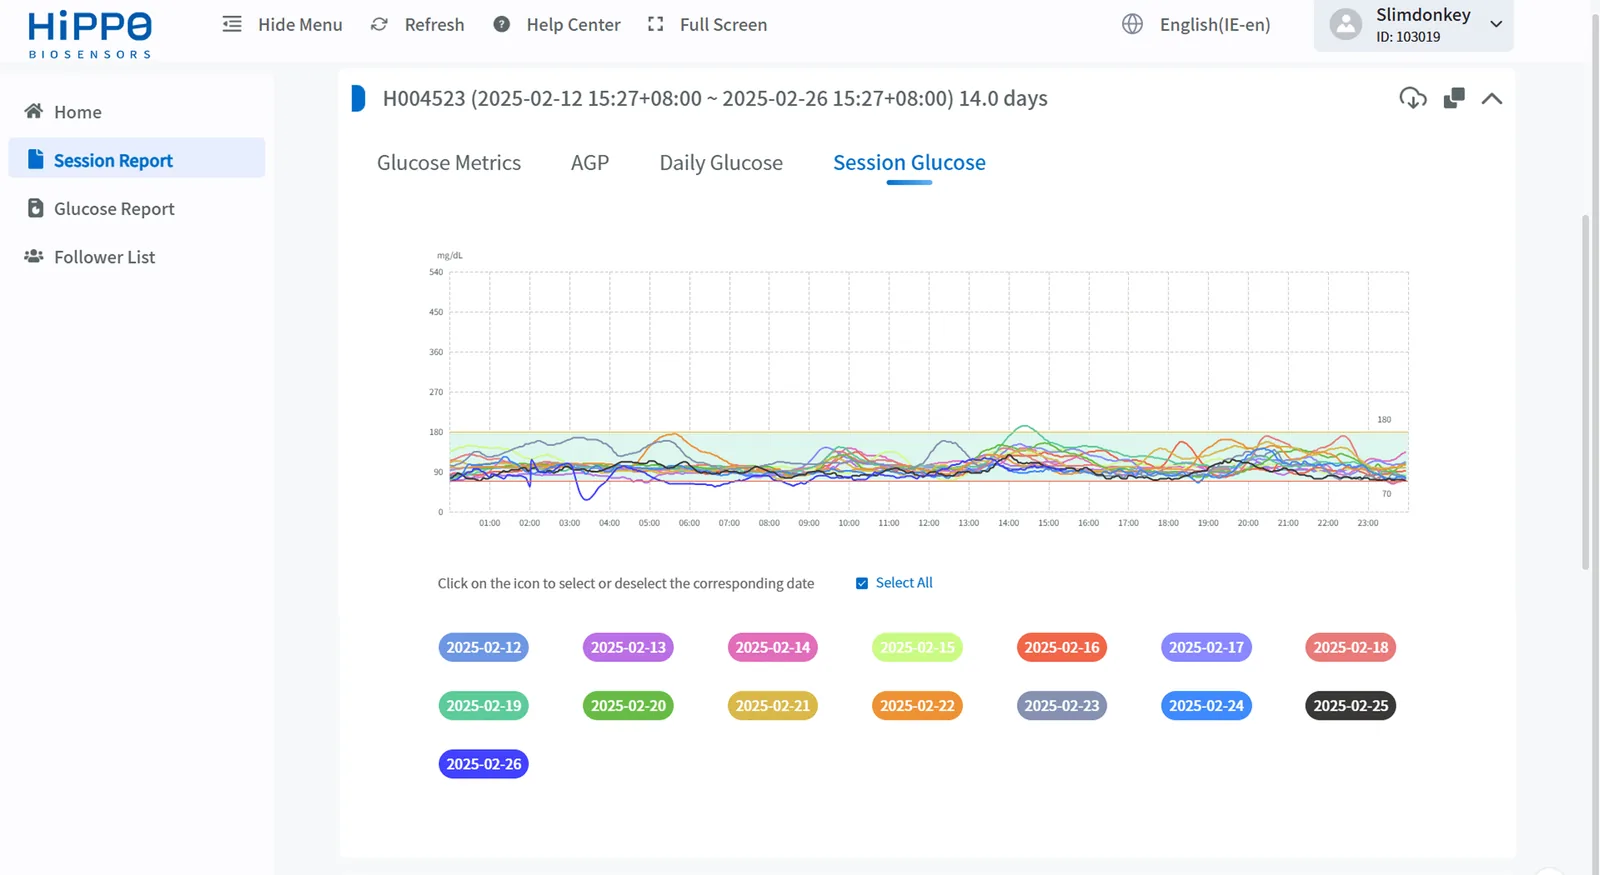Toggle the 2025-02-25 date pill
Image resolution: width=1600 pixels, height=875 pixels.
pyautogui.click(x=1351, y=705)
